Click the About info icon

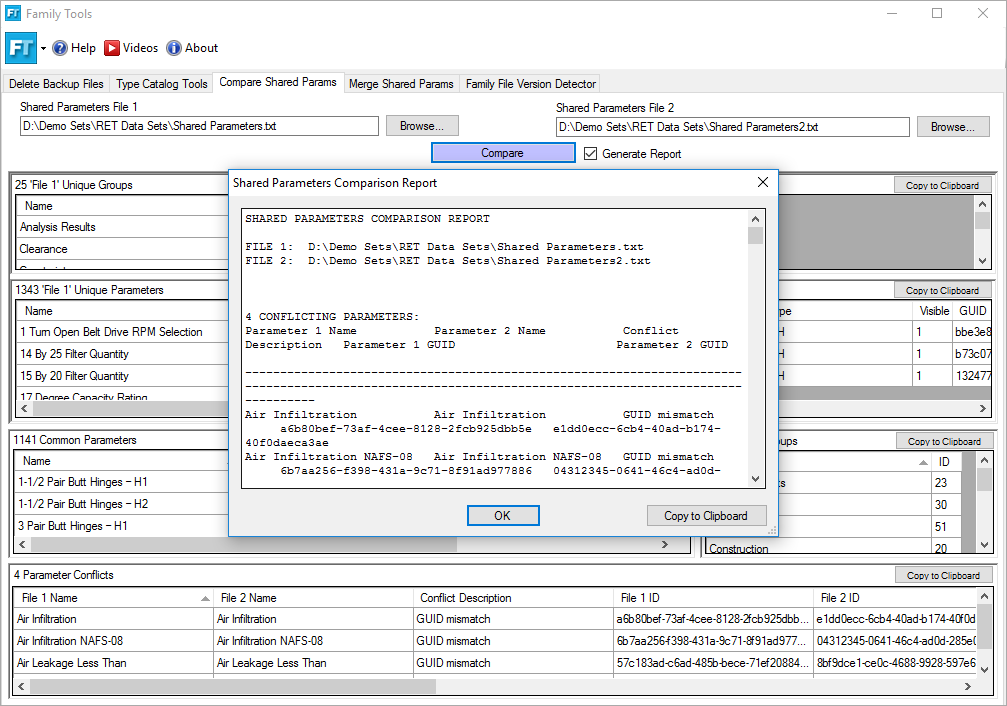pyautogui.click(x=174, y=48)
